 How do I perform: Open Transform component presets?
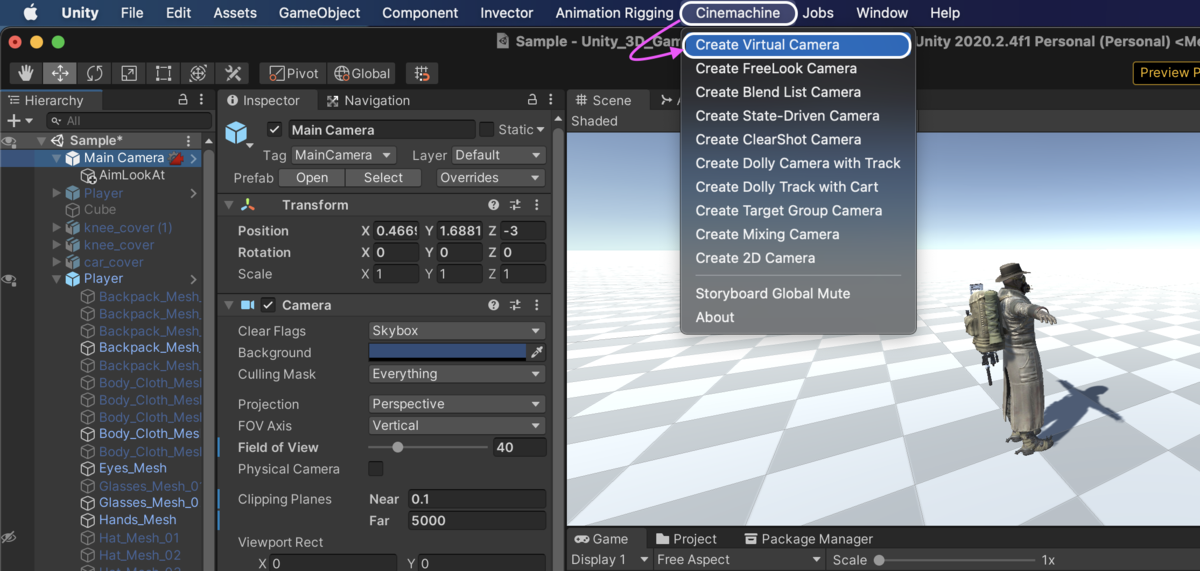[x=515, y=204]
